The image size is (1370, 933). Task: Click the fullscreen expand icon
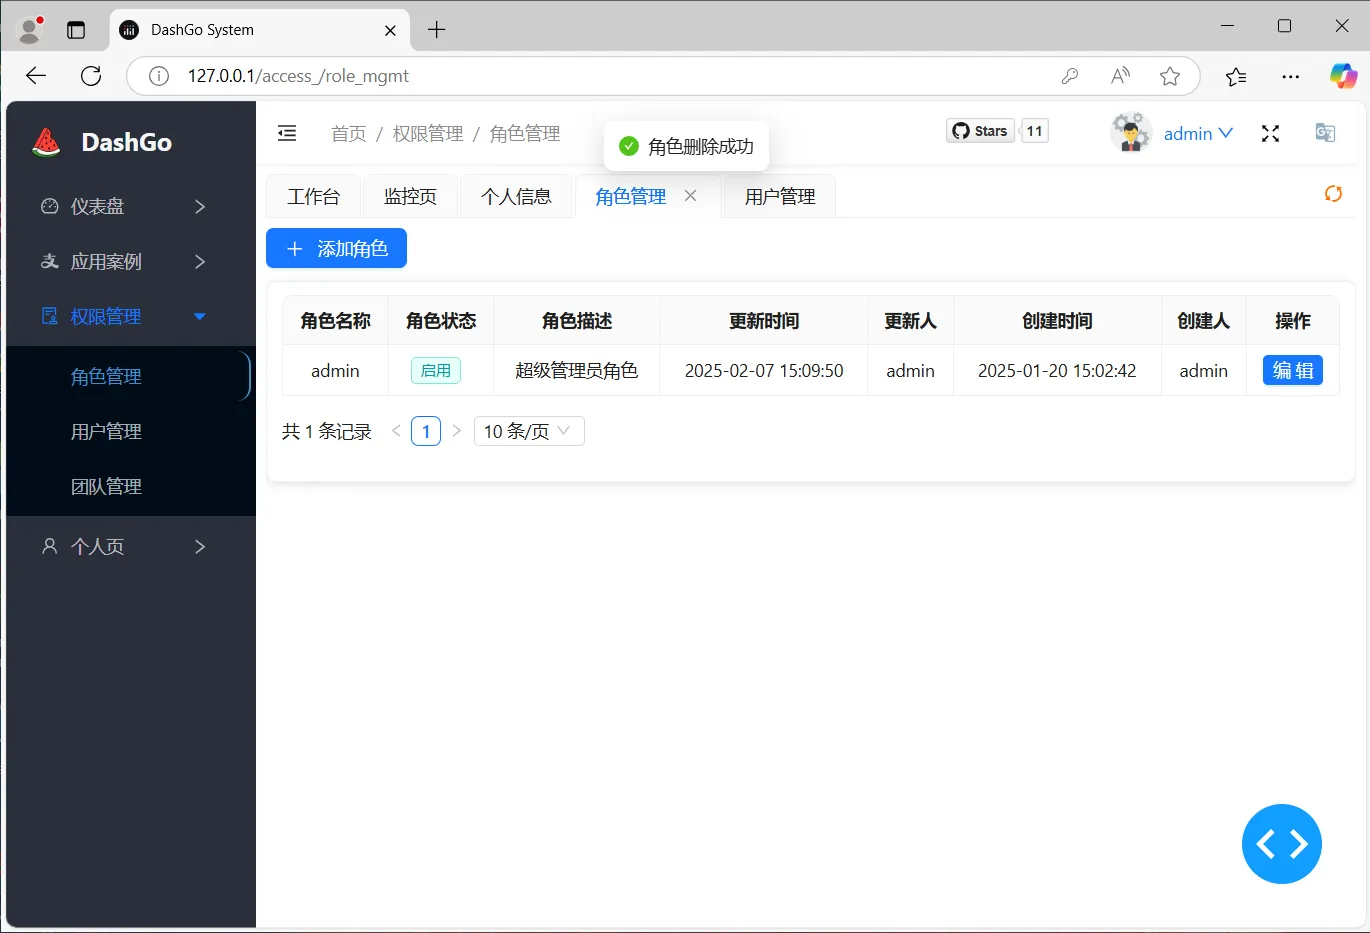[x=1270, y=132]
